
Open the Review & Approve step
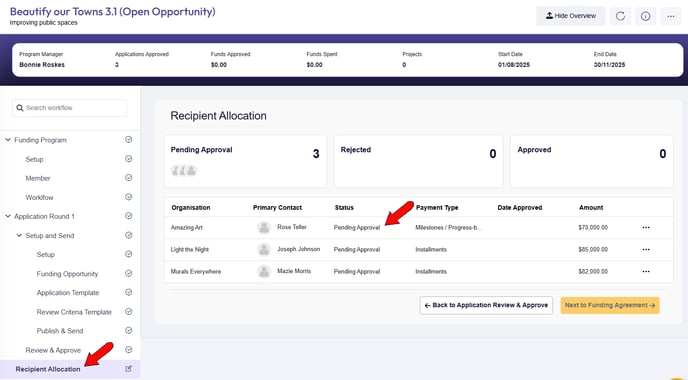(x=53, y=350)
